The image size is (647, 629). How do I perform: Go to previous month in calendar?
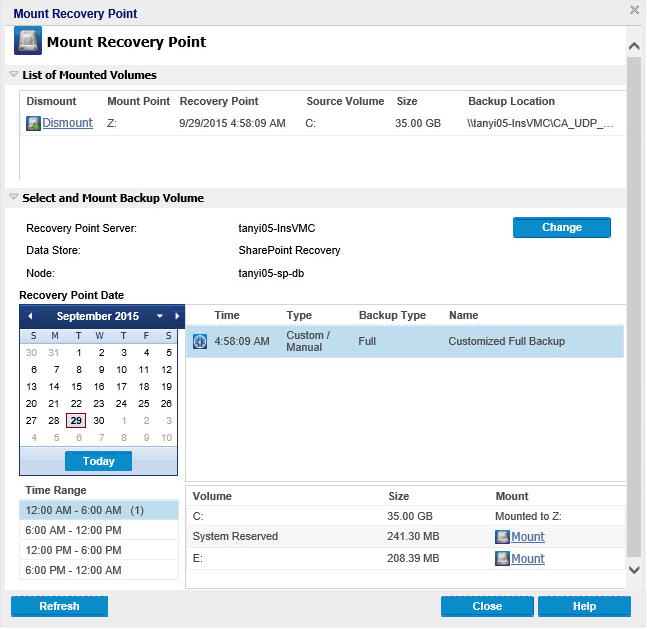pyautogui.click(x=30, y=316)
